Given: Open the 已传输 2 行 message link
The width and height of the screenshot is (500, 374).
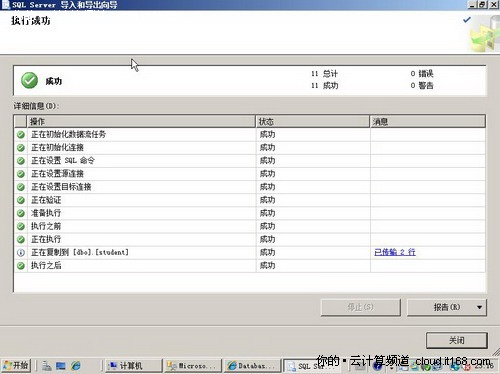Looking at the screenshot, I should coord(395,252).
